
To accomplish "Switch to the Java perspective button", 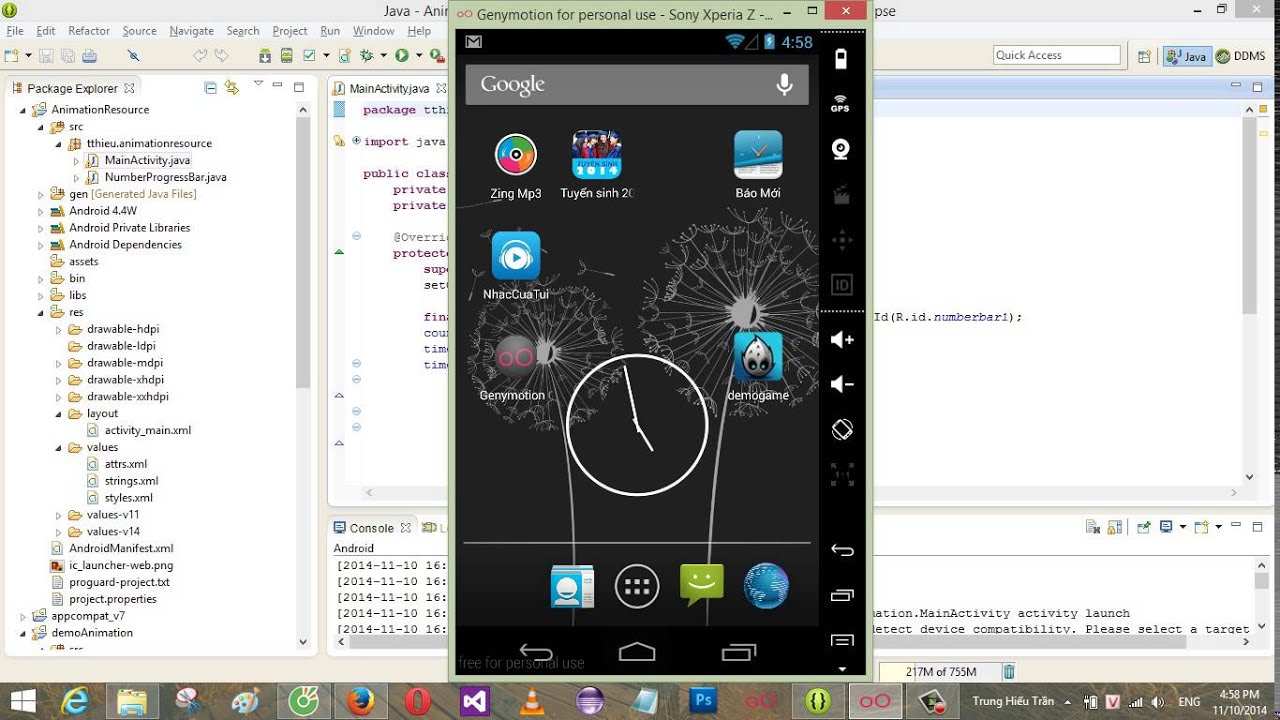I will coord(1187,57).
